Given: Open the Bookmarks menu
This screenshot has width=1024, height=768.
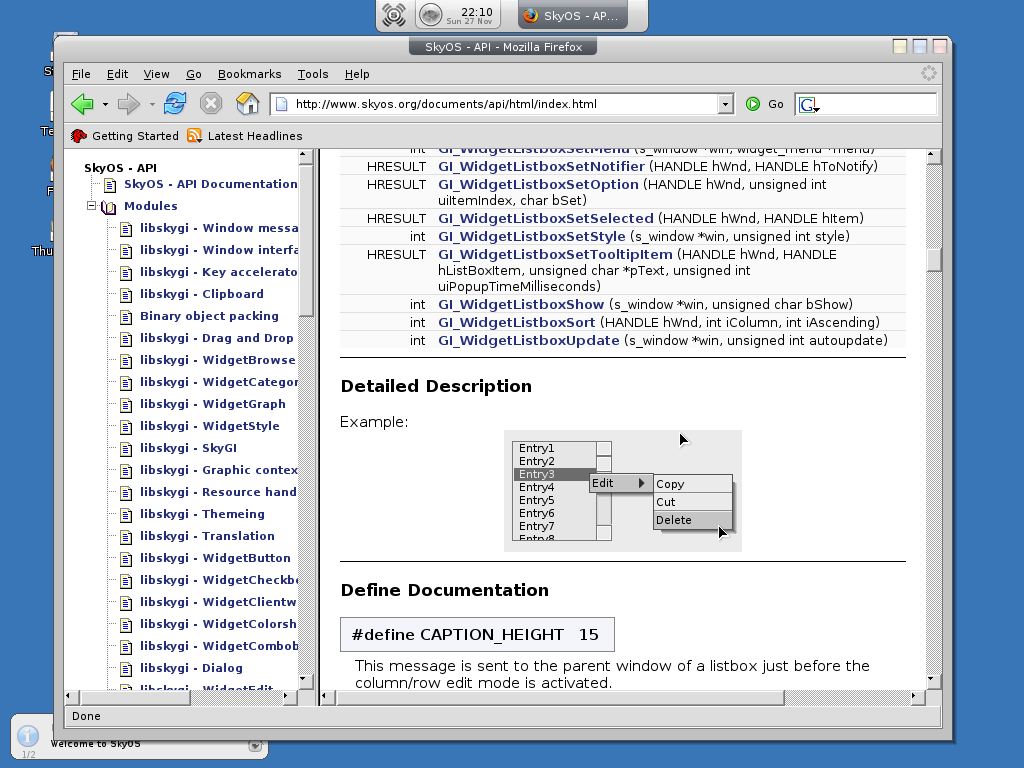Looking at the screenshot, I should [249, 74].
